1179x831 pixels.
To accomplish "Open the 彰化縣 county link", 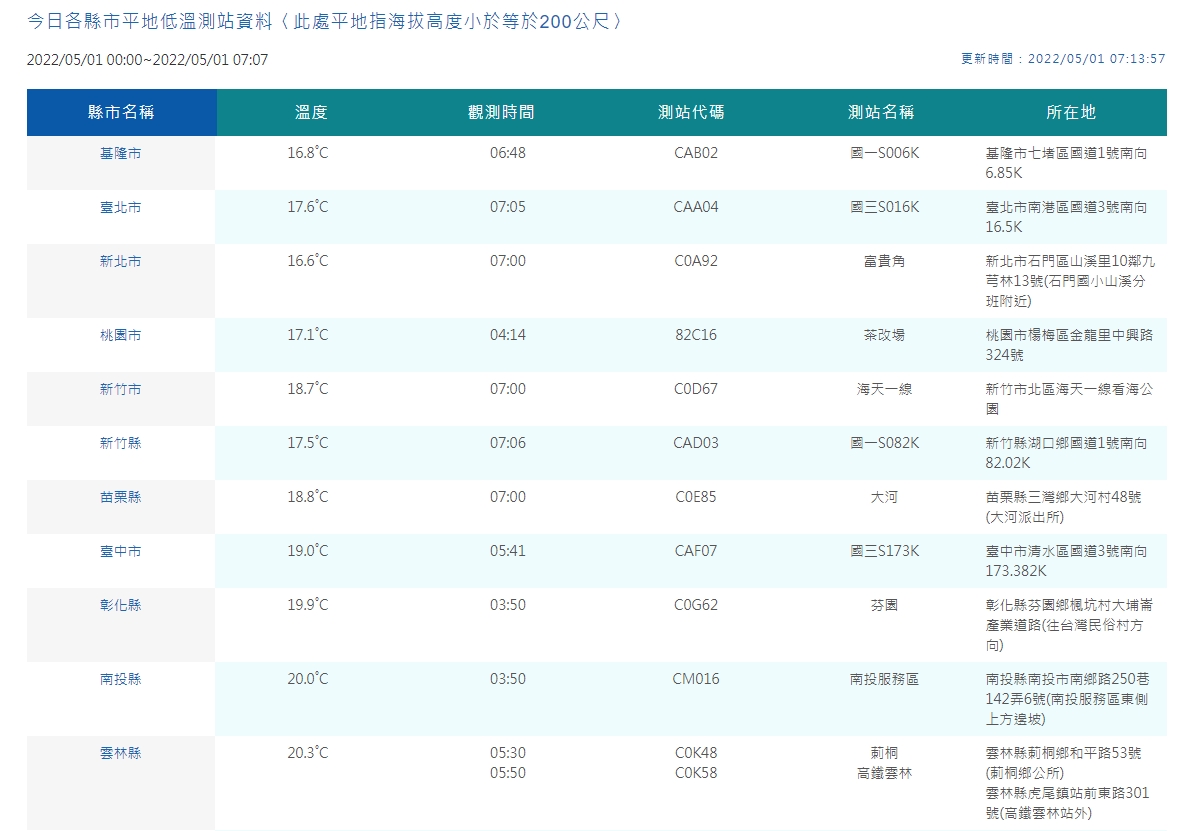I will 120,606.
